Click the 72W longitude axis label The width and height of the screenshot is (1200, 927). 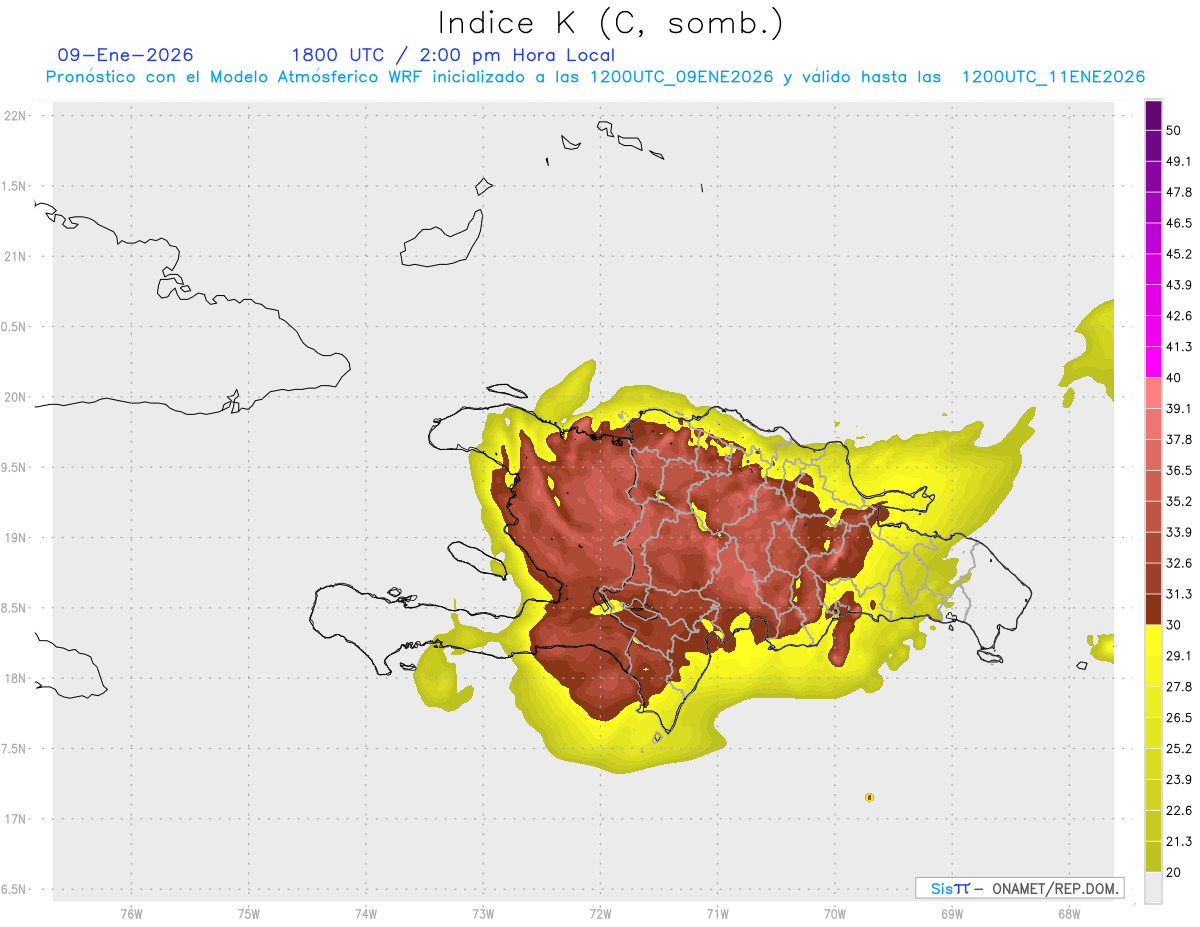[600, 913]
